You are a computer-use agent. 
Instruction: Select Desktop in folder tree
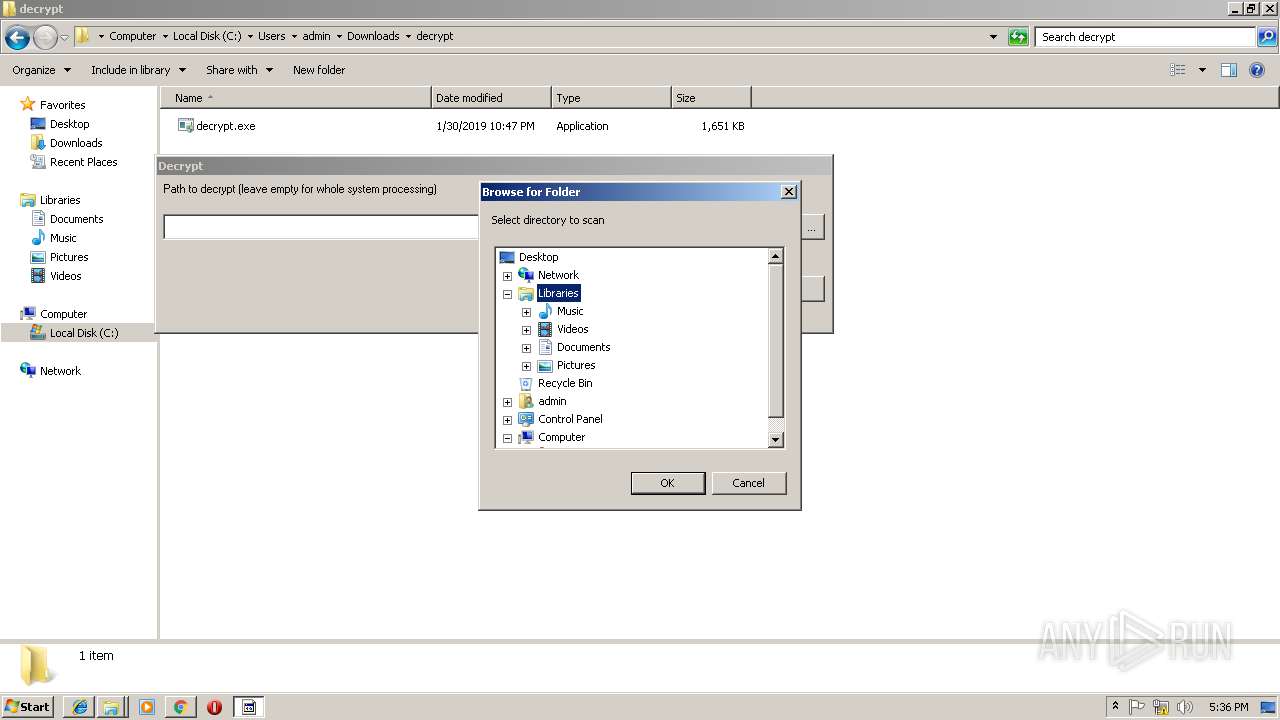(x=538, y=257)
